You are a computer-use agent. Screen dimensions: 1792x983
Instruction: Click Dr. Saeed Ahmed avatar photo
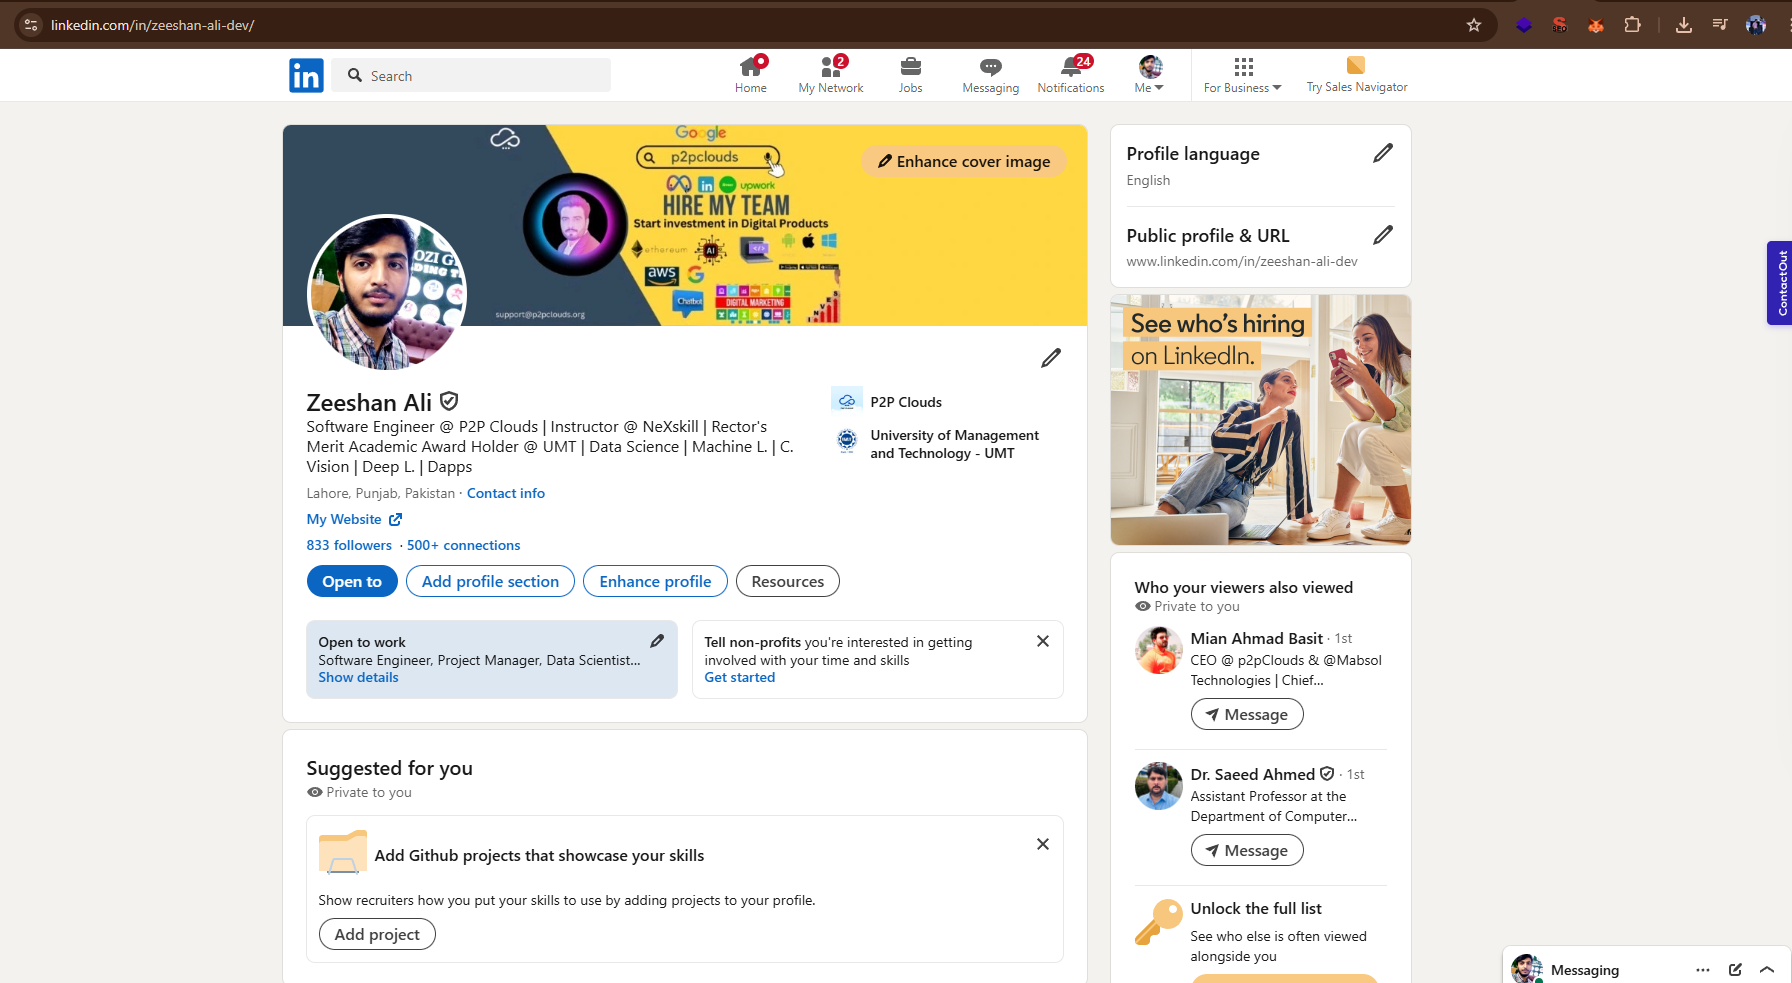tap(1159, 786)
